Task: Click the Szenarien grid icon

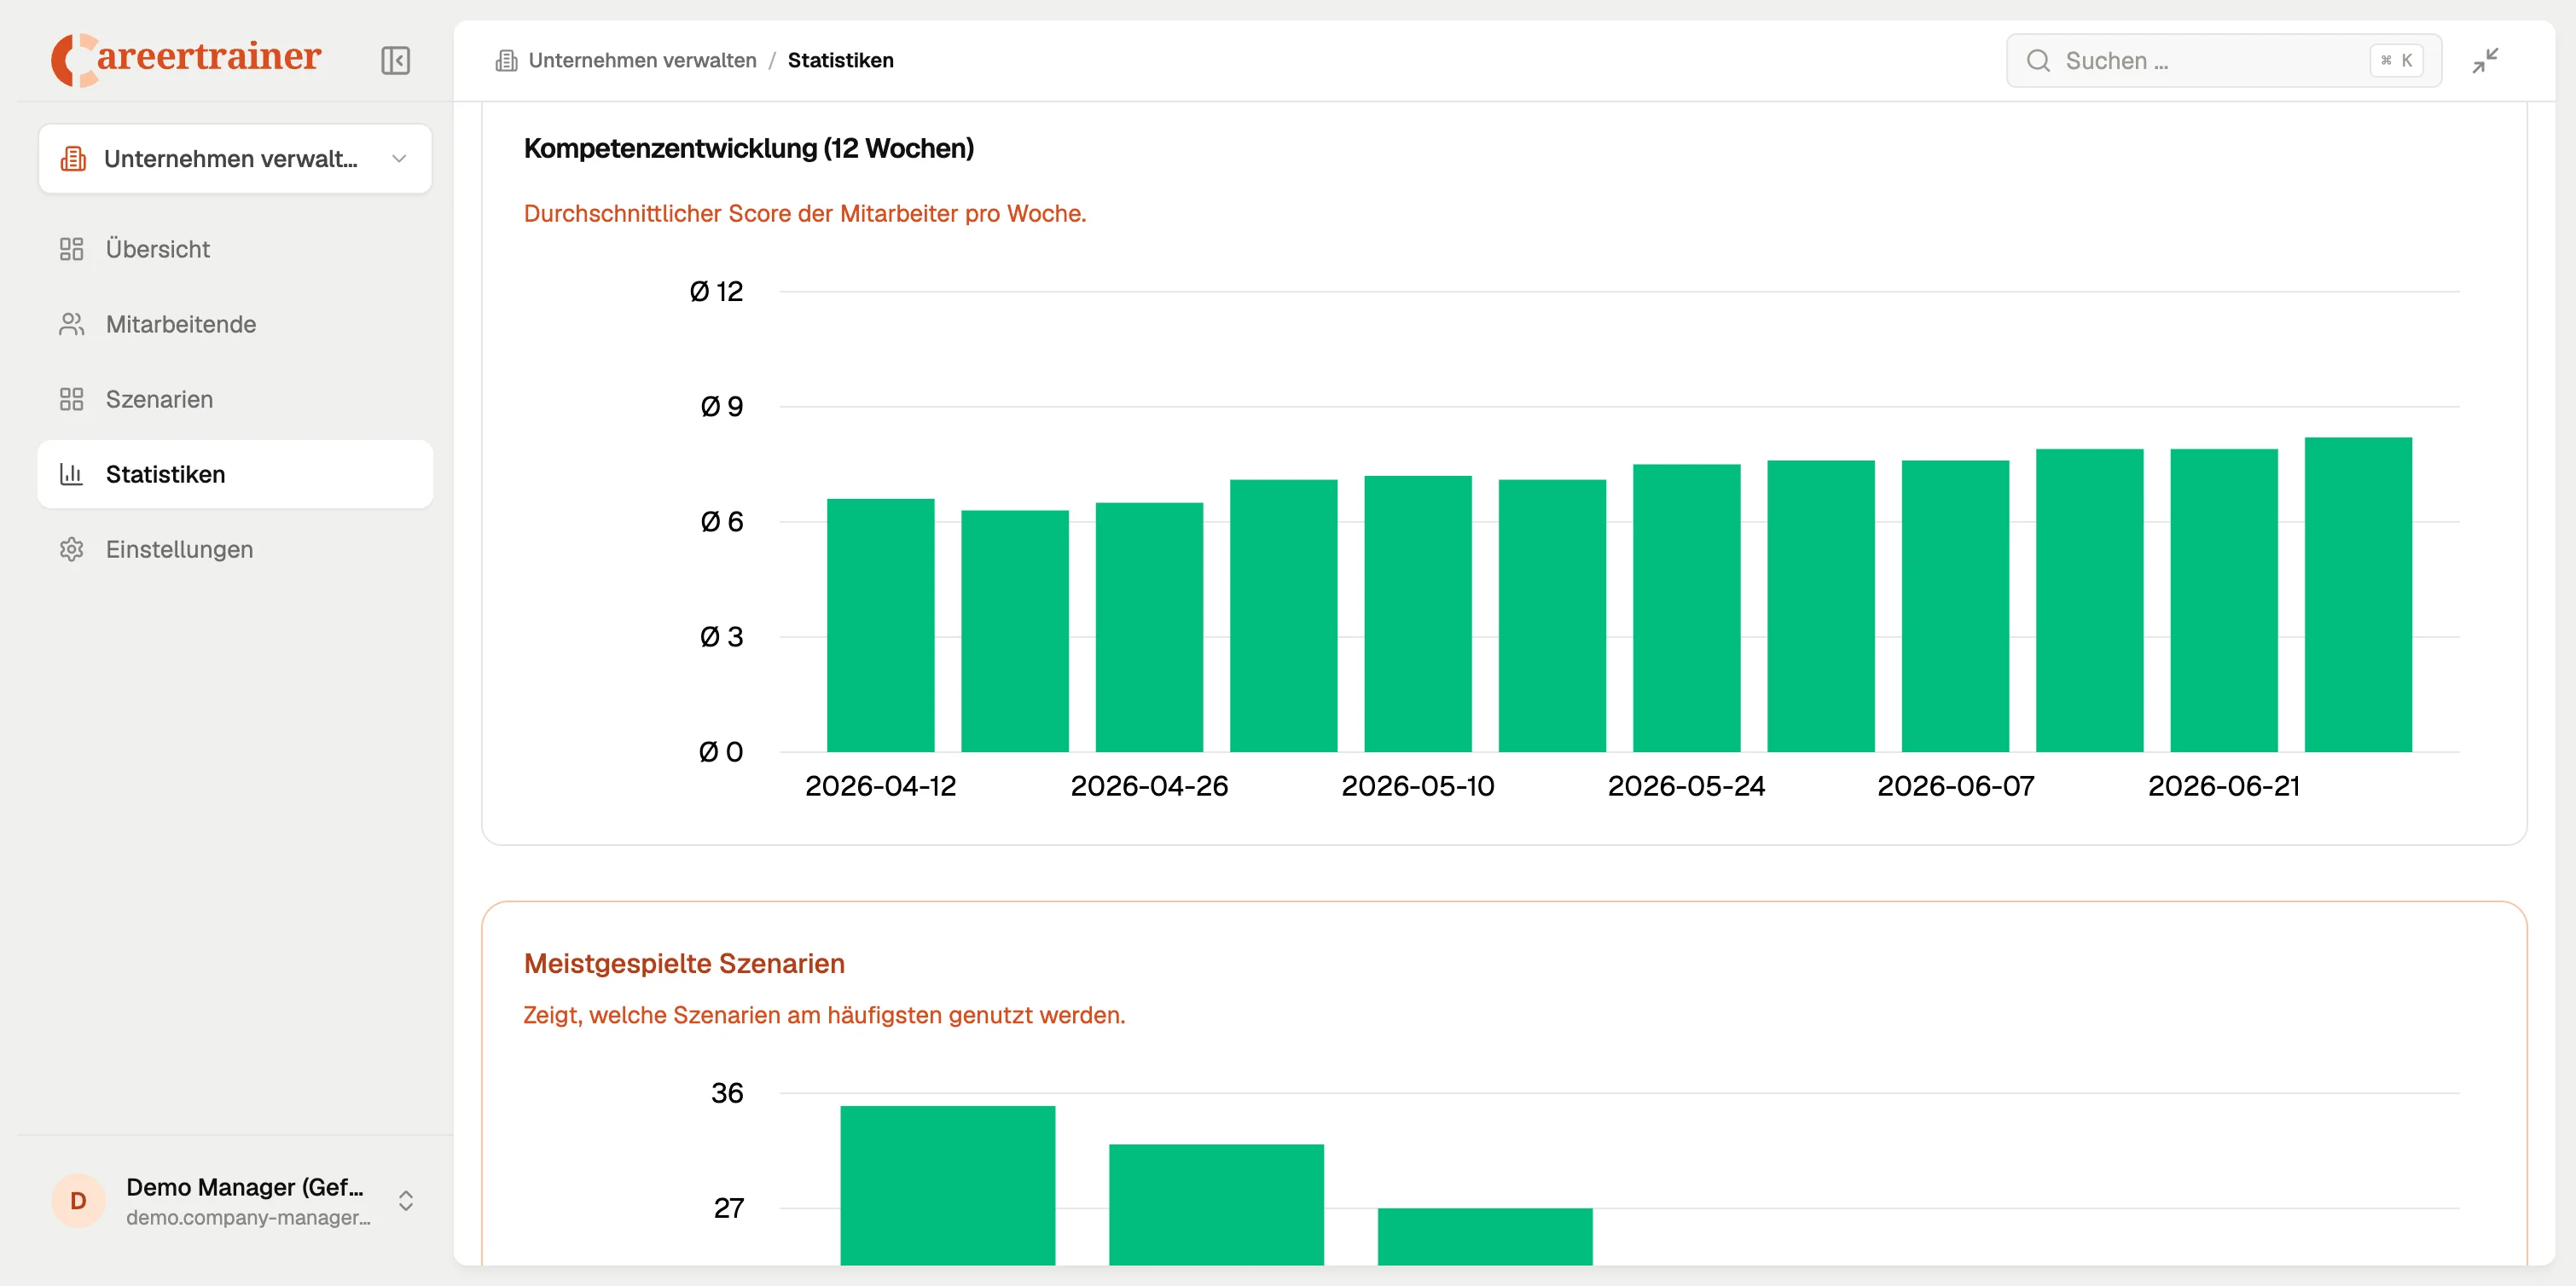Action: point(71,399)
